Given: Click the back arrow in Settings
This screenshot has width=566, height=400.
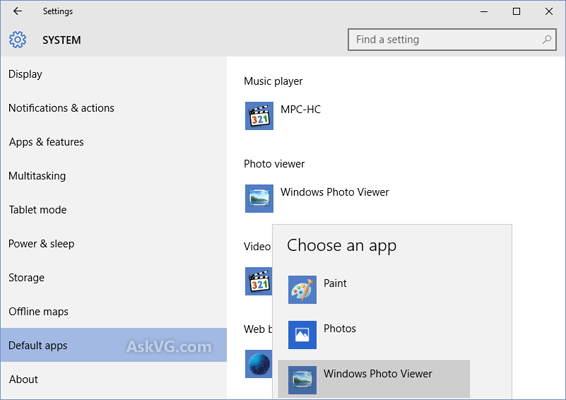Looking at the screenshot, I should (x=17, y=11).
